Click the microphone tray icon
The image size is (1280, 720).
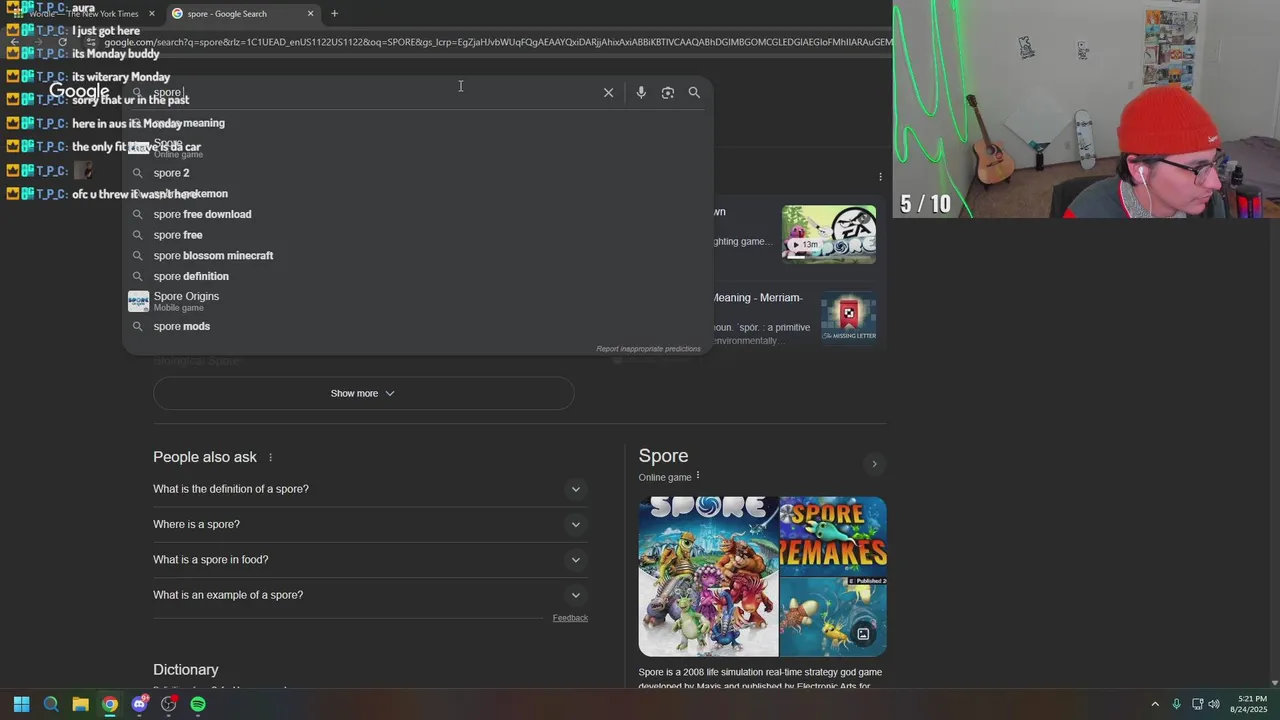[1177, 704]
